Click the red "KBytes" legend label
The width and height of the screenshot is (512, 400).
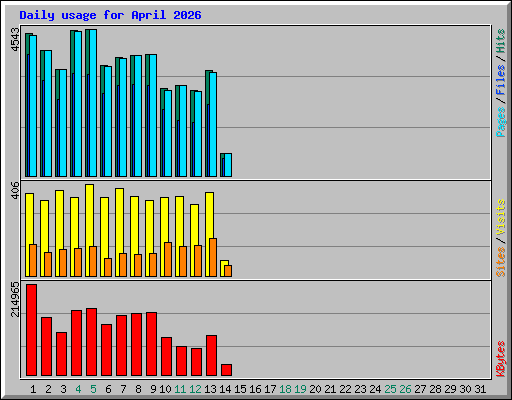[501, 358]
